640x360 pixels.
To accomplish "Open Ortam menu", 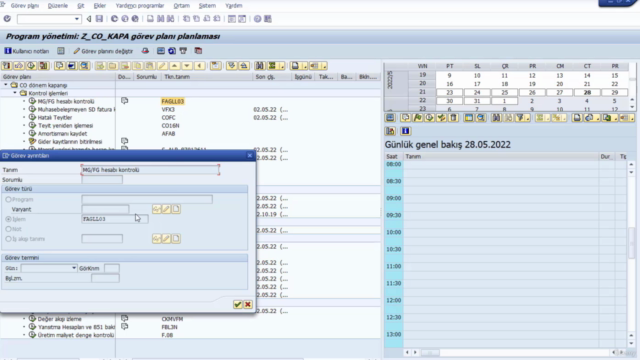I will 182,6.
